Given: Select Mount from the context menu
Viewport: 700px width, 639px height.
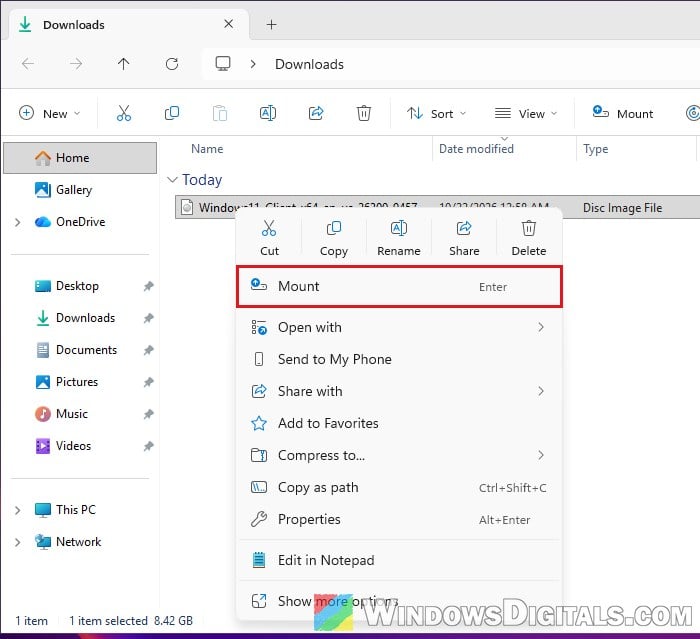Looking at the screenshot, I should click(x=399, y=286).
